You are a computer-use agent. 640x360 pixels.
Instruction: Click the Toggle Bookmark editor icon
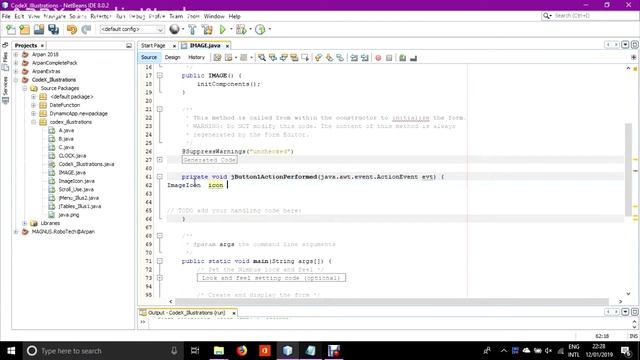click(x=340, y=58)
